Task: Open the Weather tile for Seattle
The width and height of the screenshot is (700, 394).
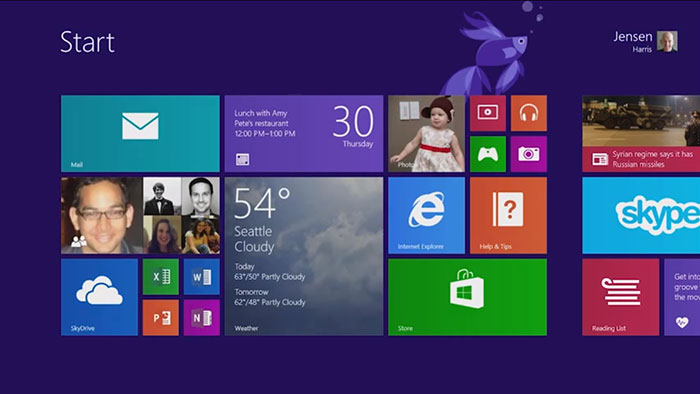Action: [304, 256]
